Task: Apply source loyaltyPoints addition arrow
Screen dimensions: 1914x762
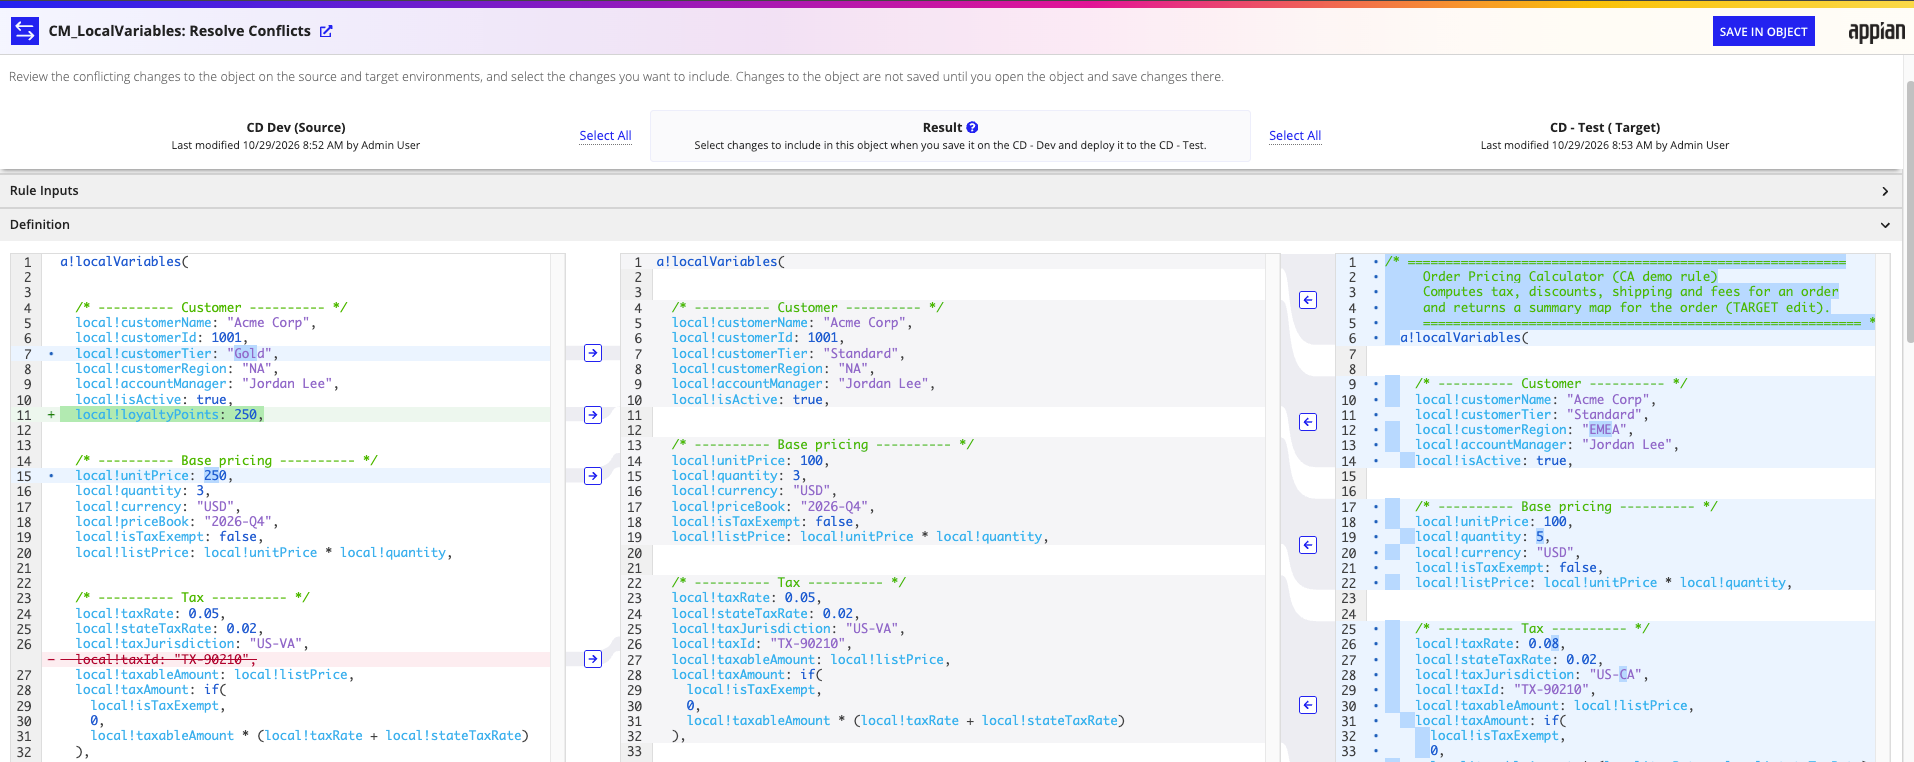Action: point(593,415)
